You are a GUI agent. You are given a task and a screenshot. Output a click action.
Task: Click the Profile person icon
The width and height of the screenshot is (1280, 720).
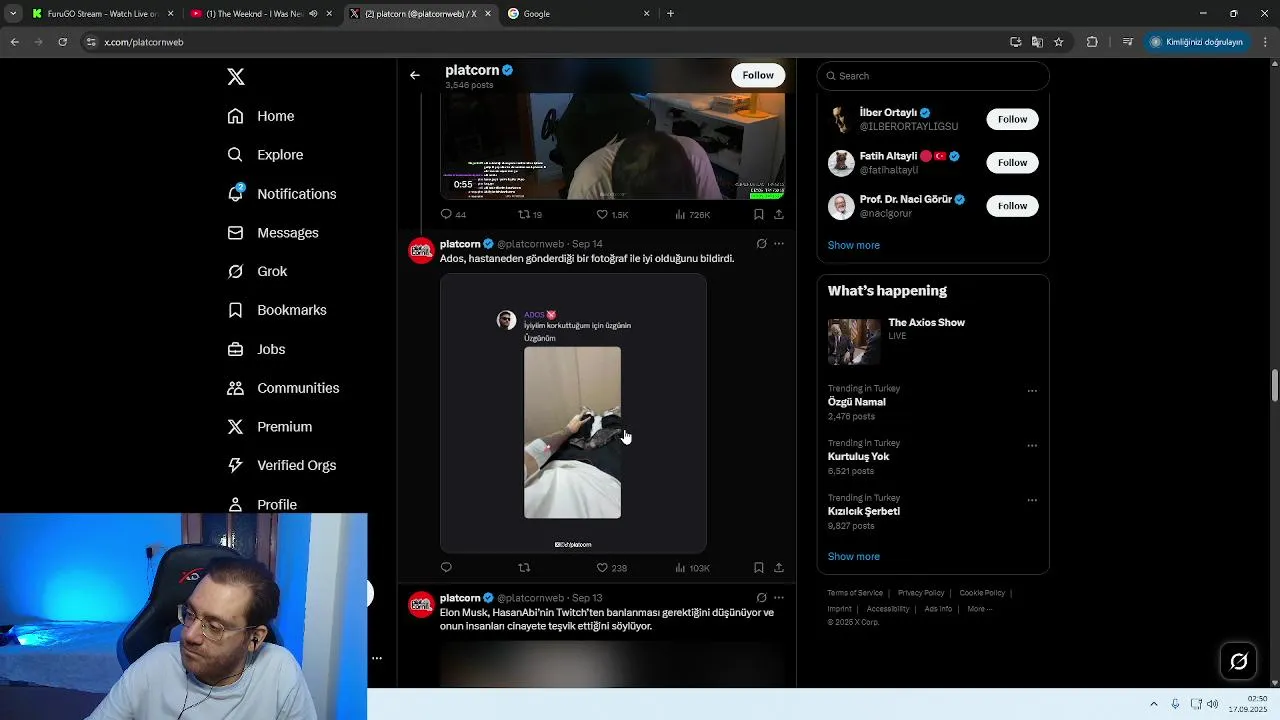[235, 504]
